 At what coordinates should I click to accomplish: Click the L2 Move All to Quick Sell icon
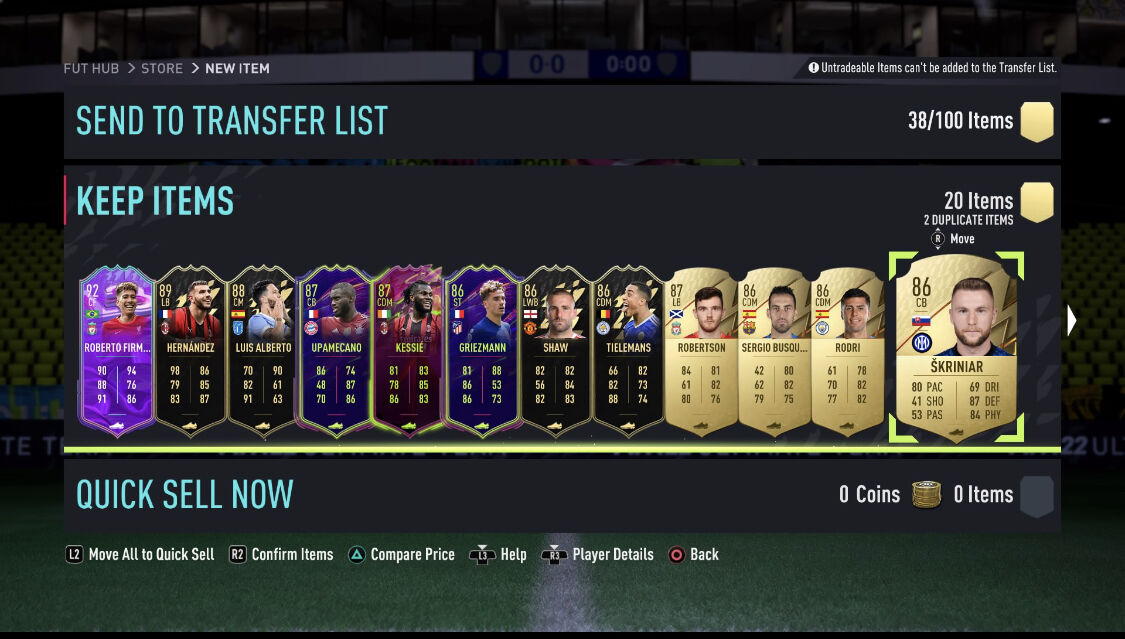tap(74, 554)
